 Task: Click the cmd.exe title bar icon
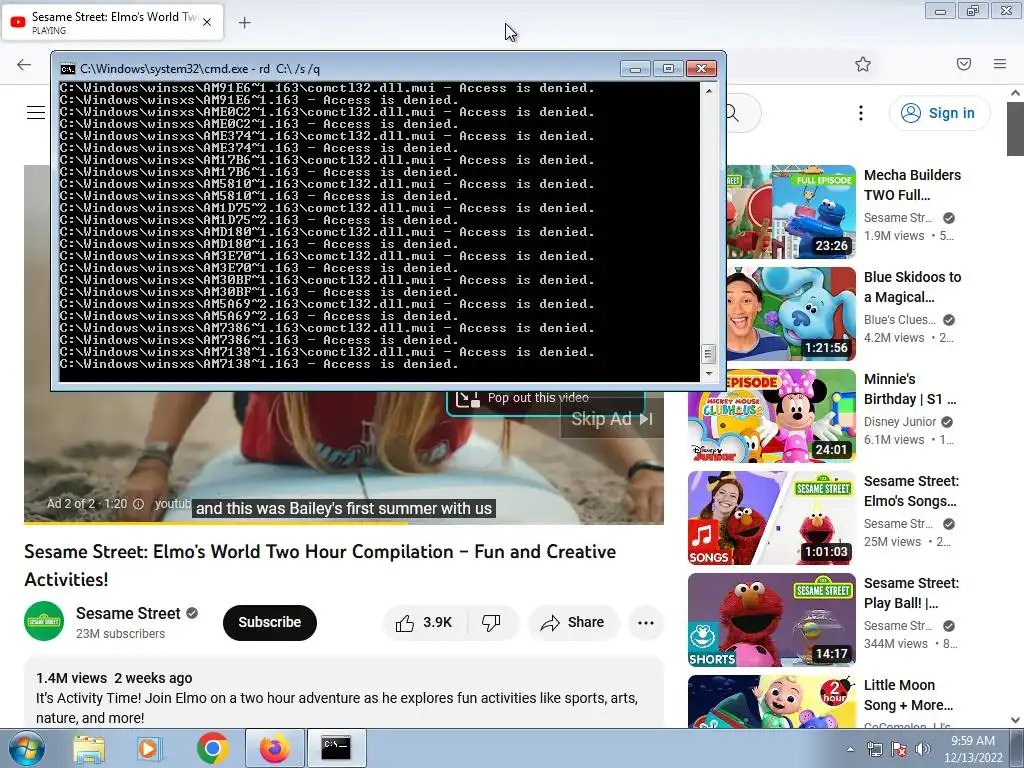[x=67, y=69]
